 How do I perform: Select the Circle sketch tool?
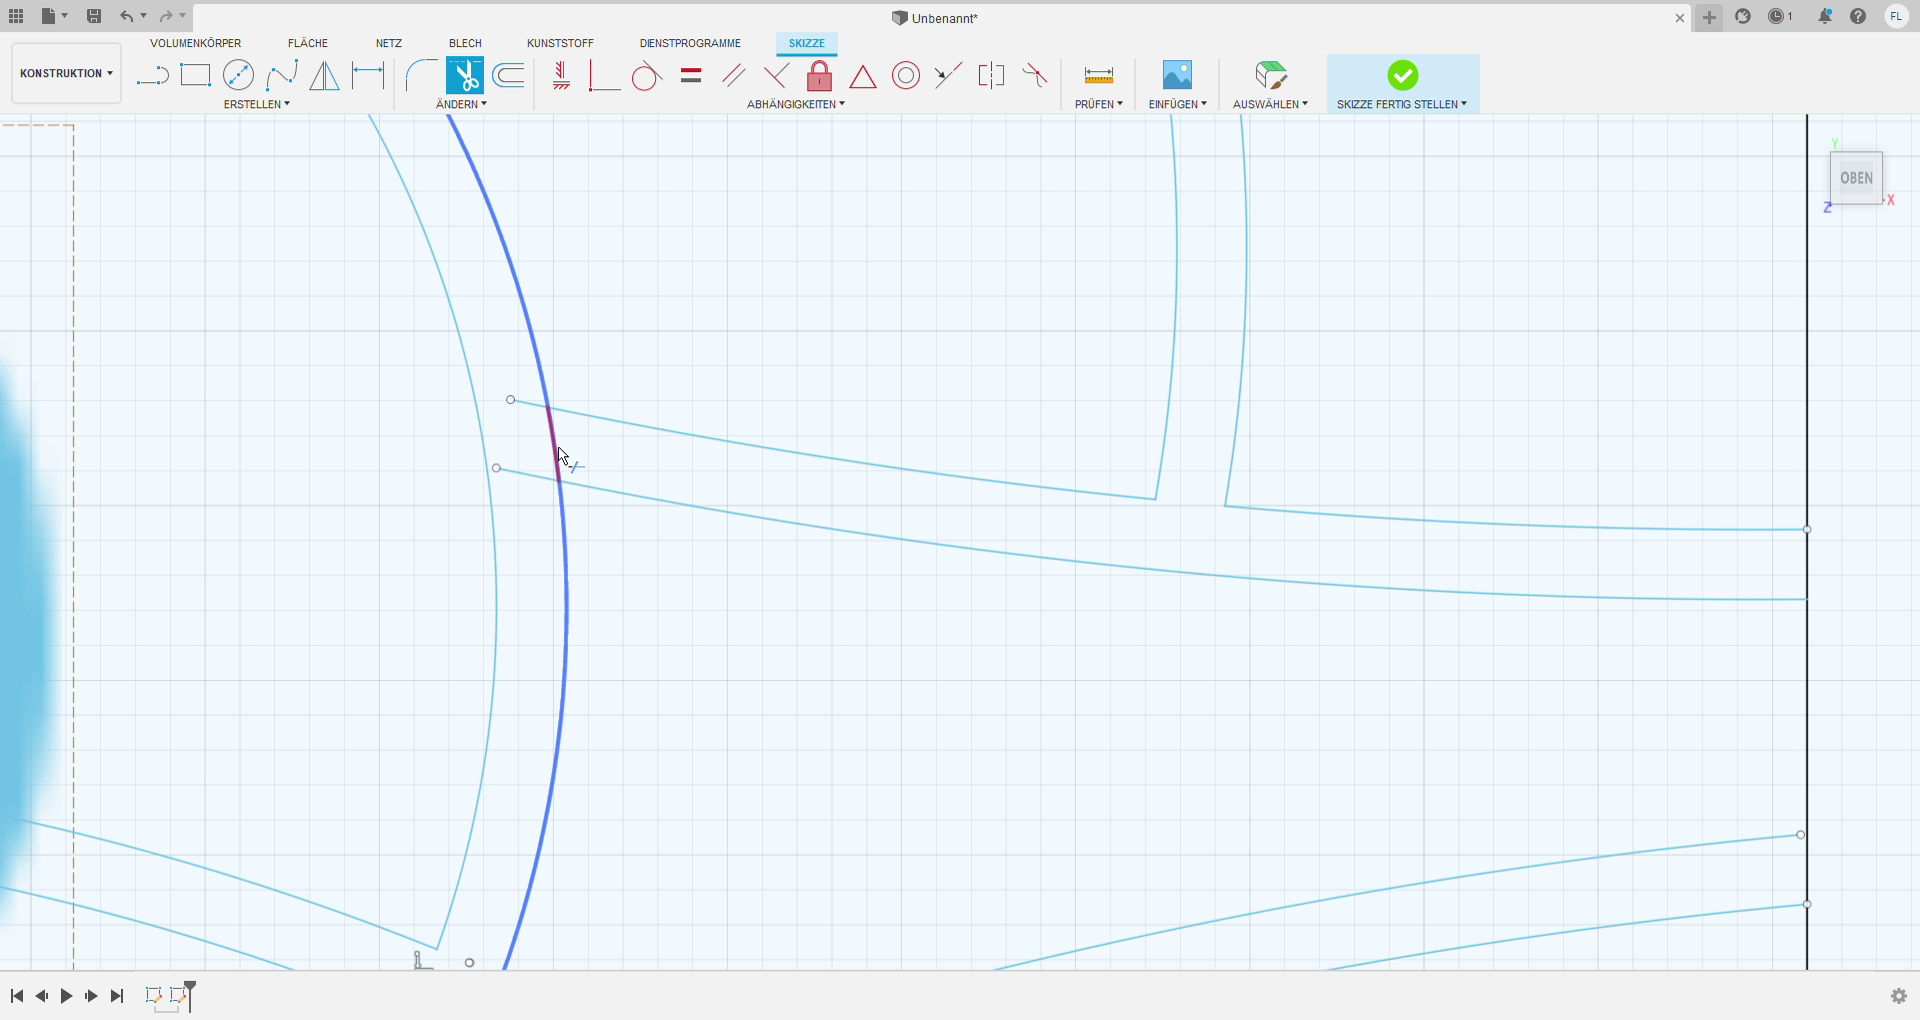(x=238, y=75)
